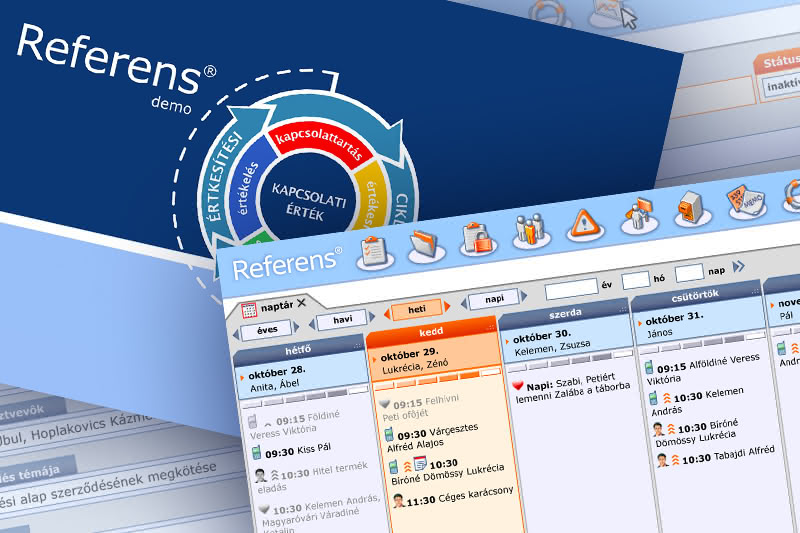Screen dimensions: 800x533
Task: Select the daily 'napi' view
Action: click(494, 298)
